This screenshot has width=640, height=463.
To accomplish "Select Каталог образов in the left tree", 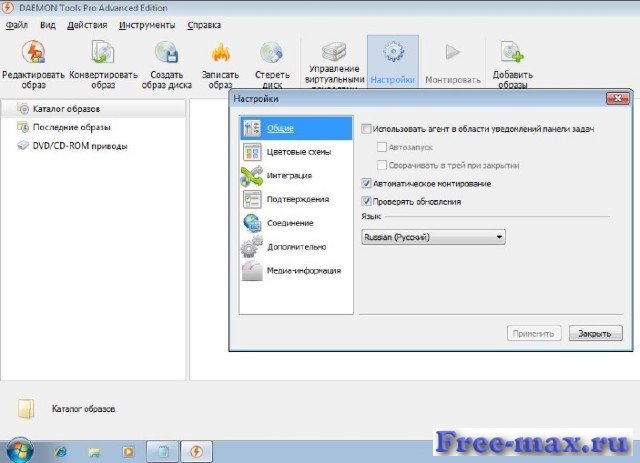I will tap(93, 109).
